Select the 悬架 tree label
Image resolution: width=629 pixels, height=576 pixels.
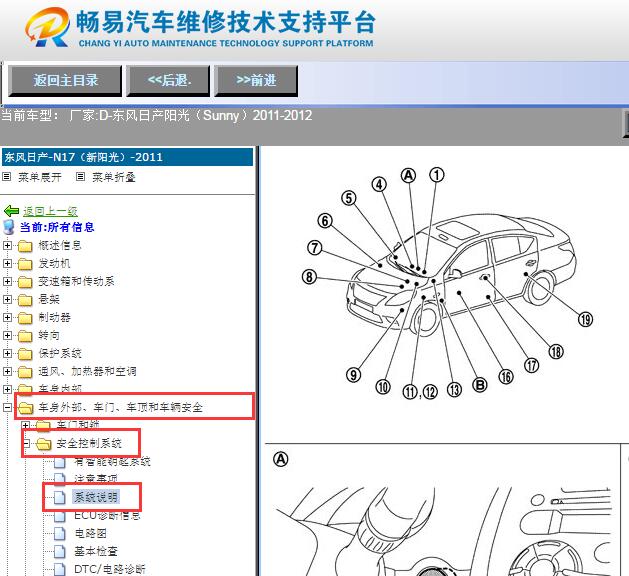point(49,300)
